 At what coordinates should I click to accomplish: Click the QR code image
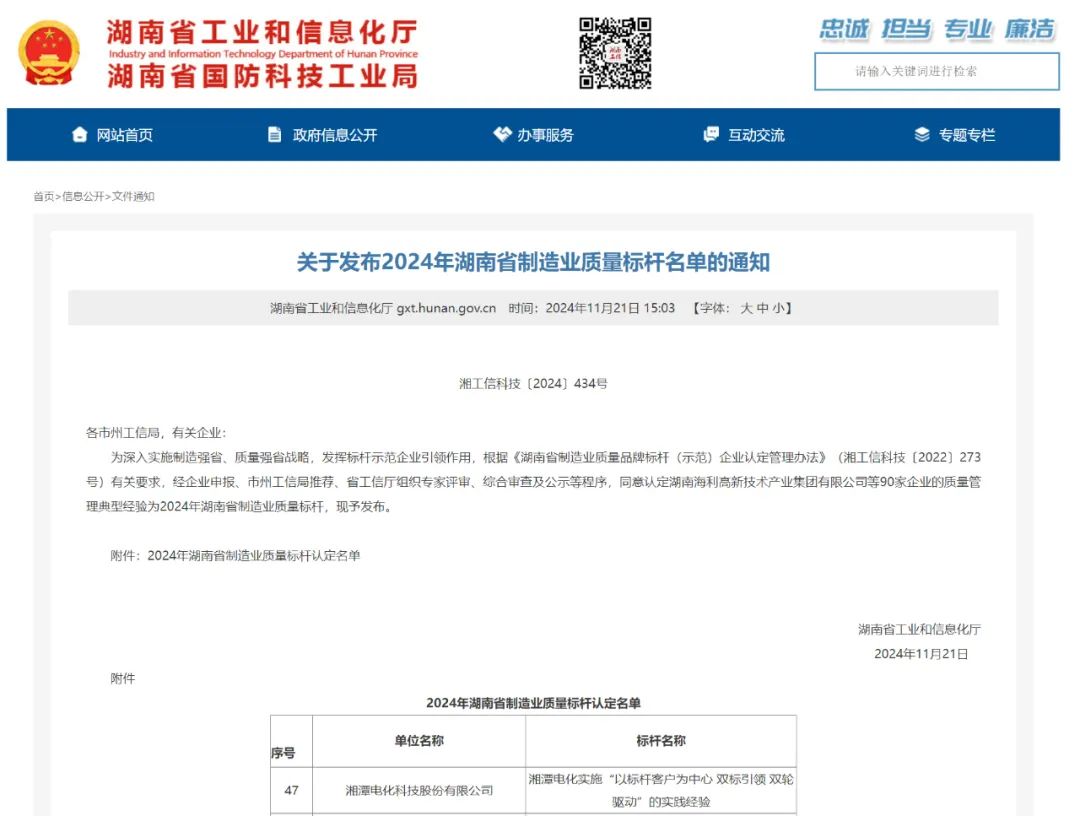pyautogui.click(x=615, y=54)
